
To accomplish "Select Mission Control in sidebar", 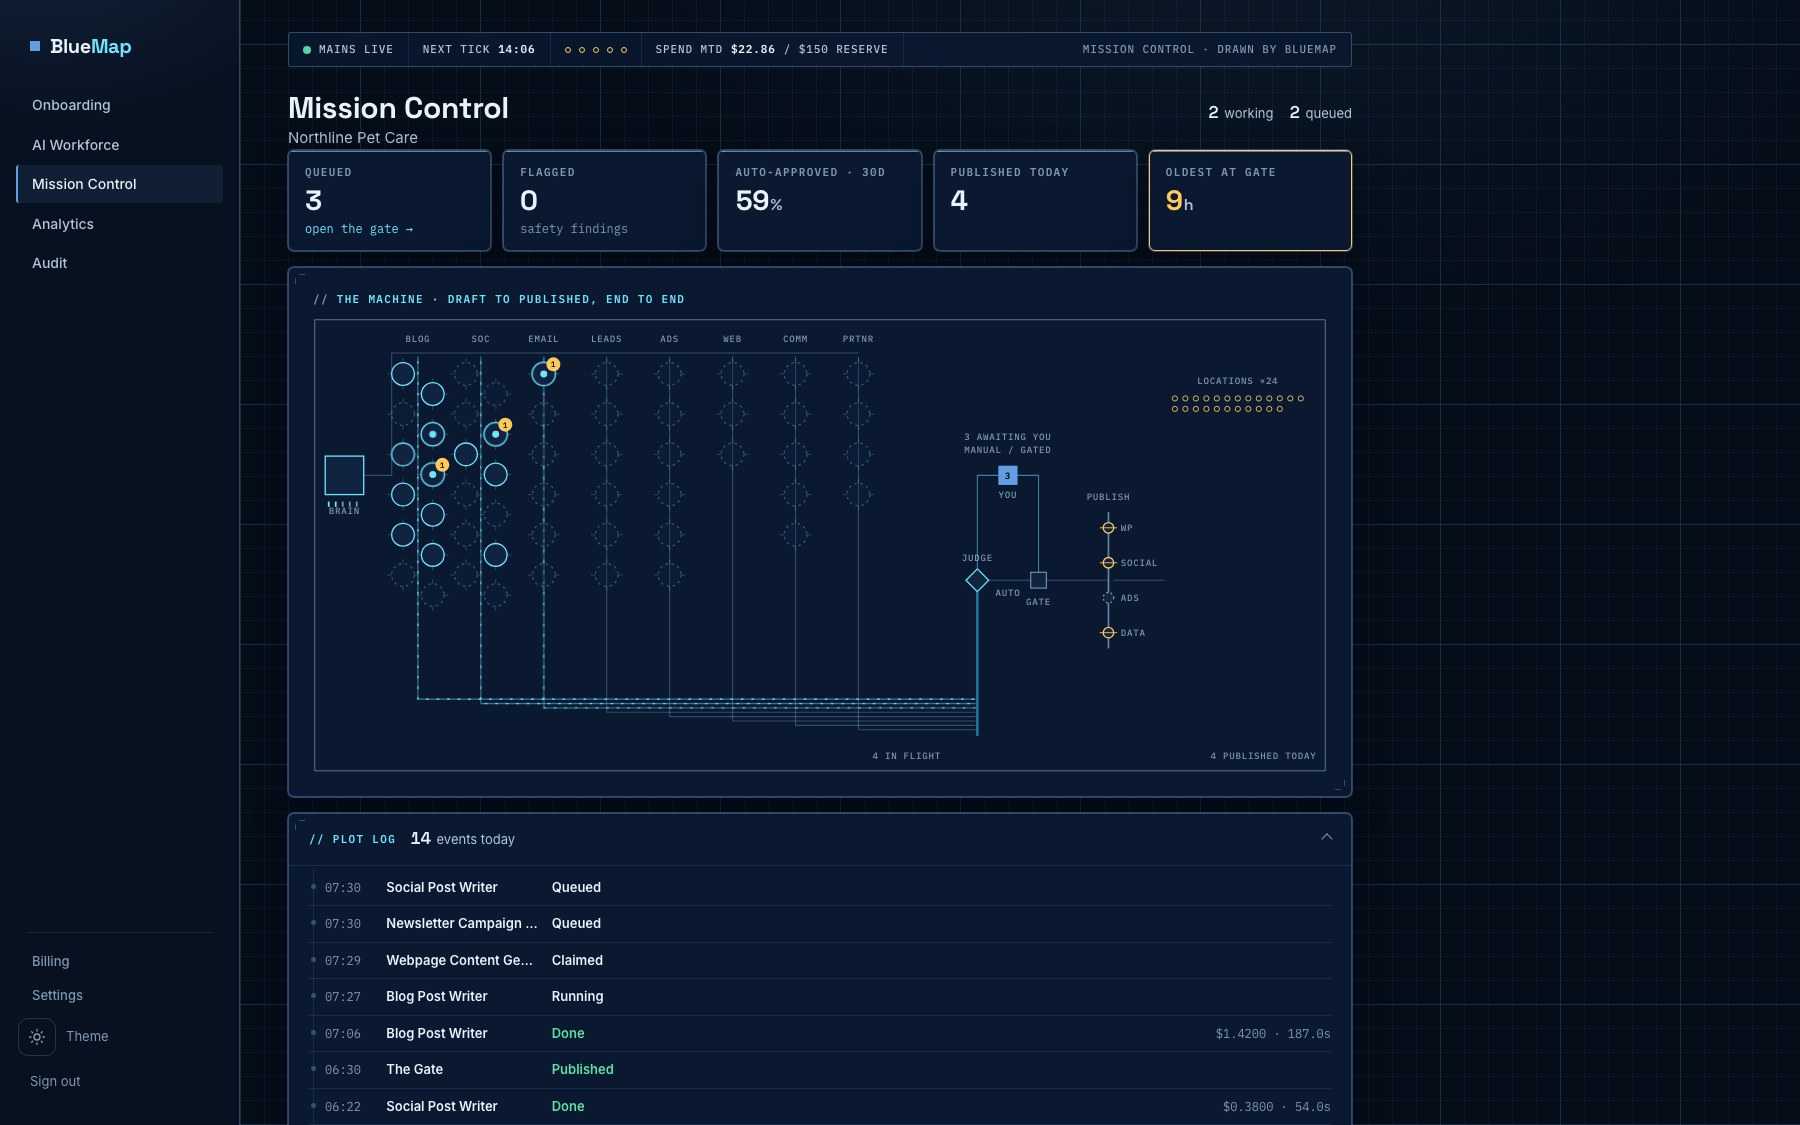I will [119, 184].
